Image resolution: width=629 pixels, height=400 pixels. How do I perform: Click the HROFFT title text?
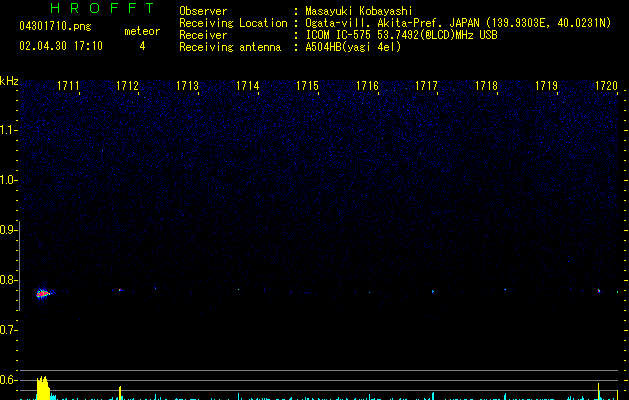coord(102,8)
